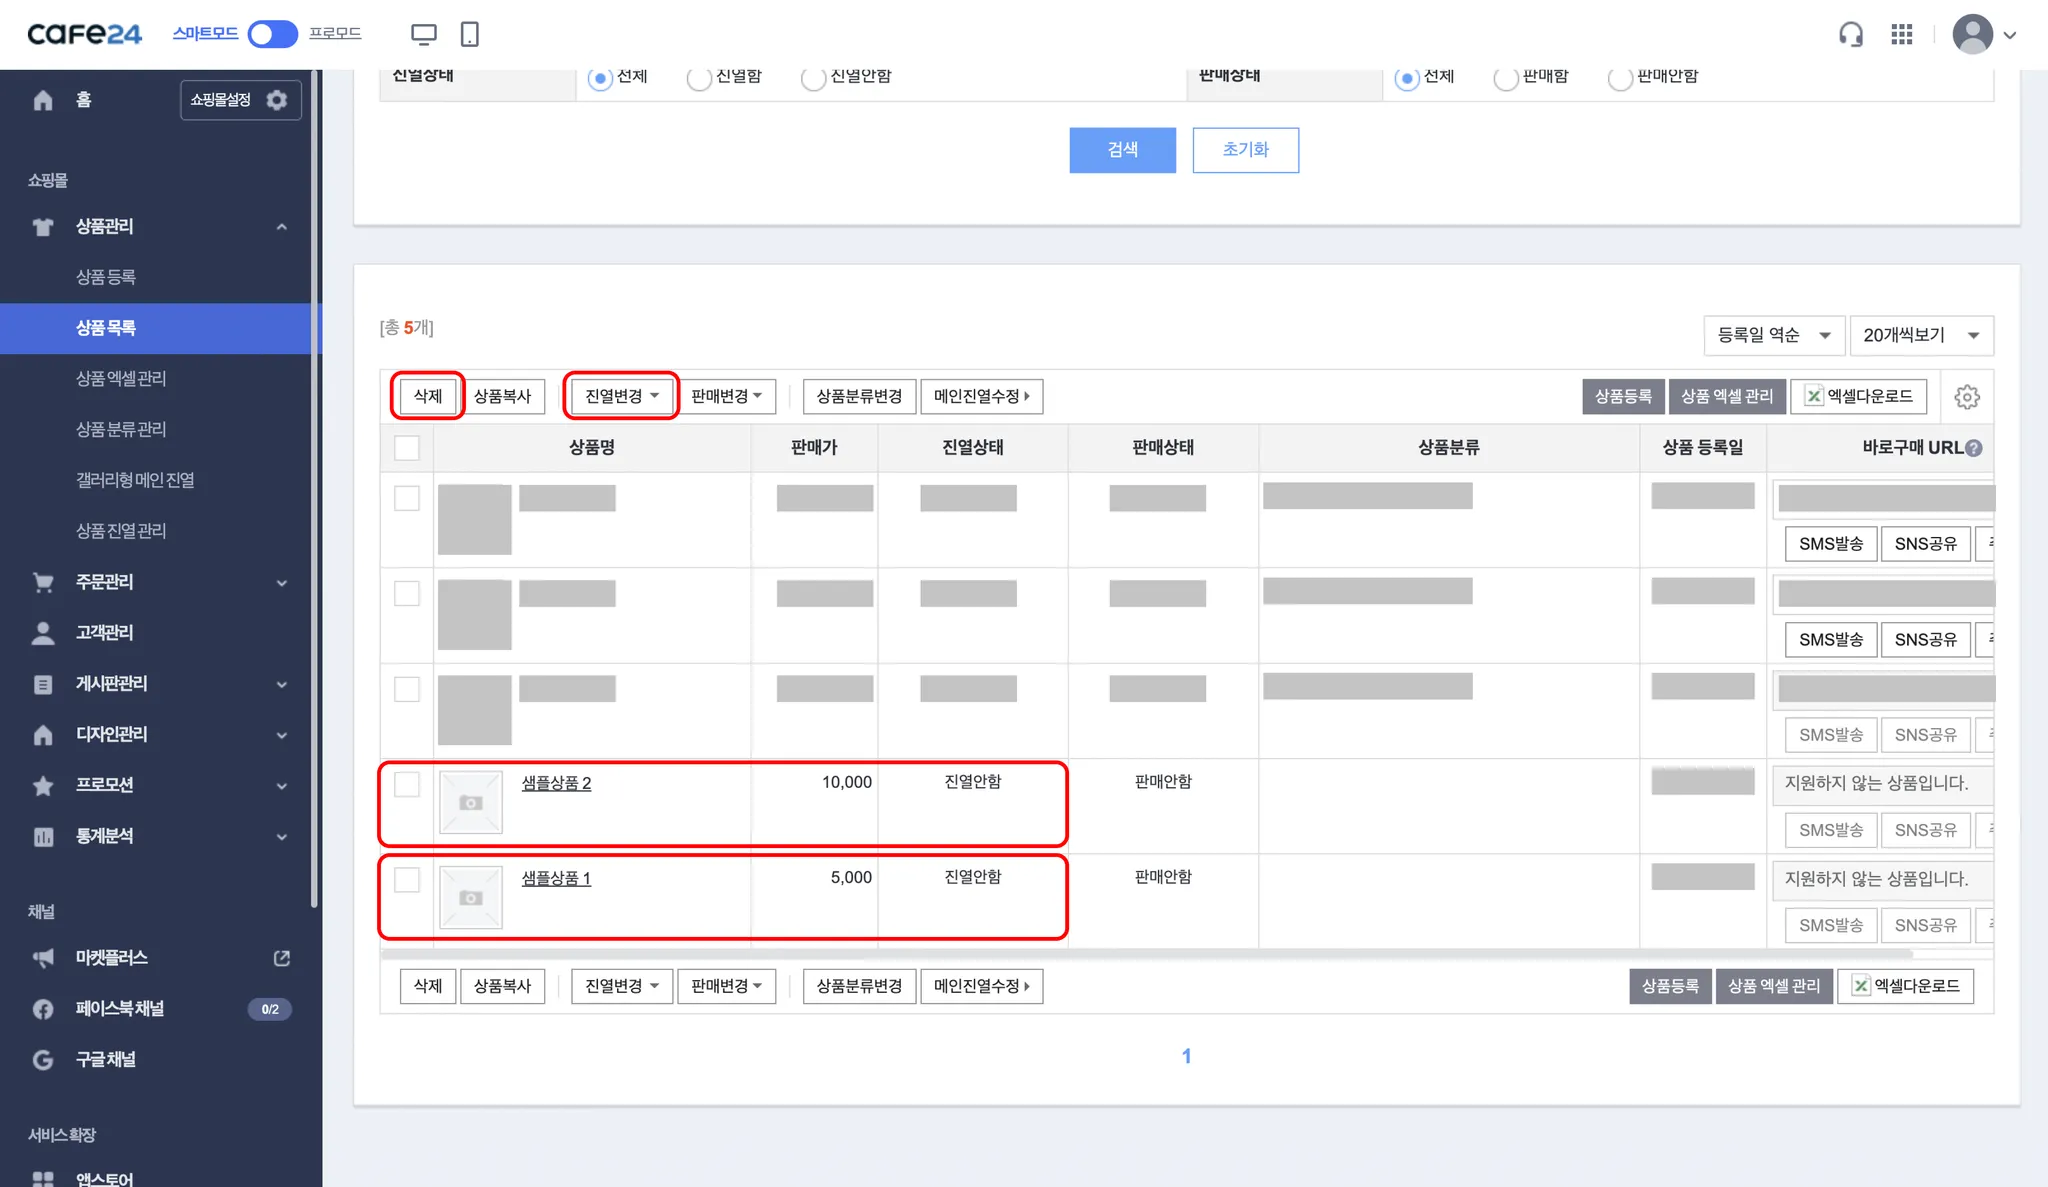Check the checkbox for 샘플상품 2
The width and height of the screenshot is (2048, 1187).
click(x=407, y=784)
